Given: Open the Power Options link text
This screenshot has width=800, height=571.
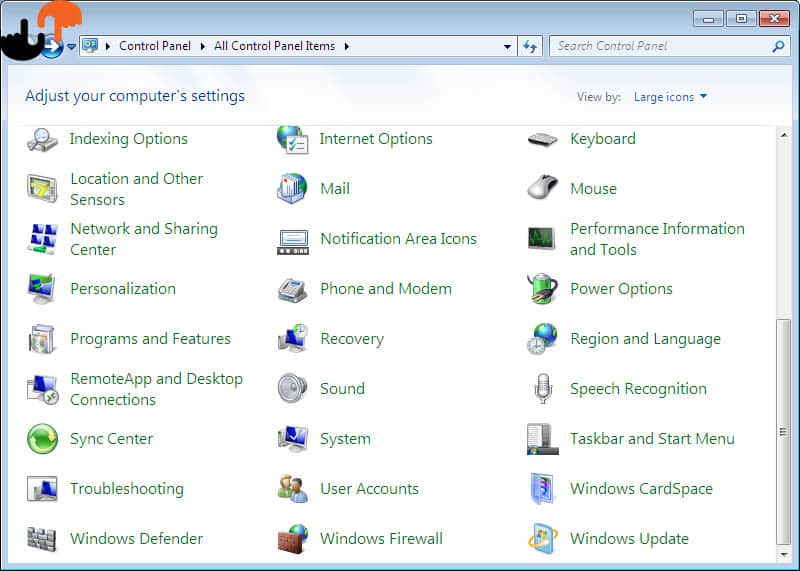Looking at the screenshot, I should pos(621,289).
